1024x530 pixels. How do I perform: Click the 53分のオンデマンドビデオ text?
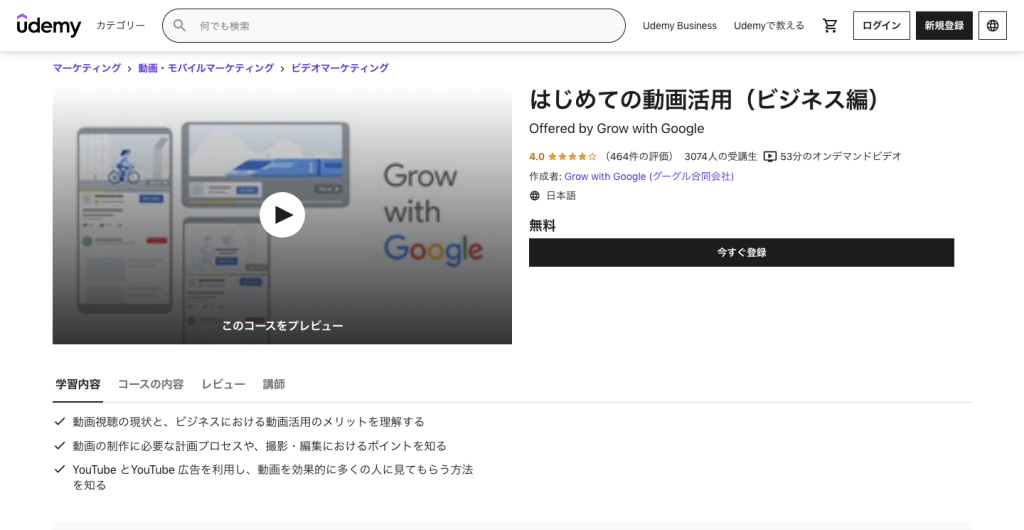pos(840,157)
